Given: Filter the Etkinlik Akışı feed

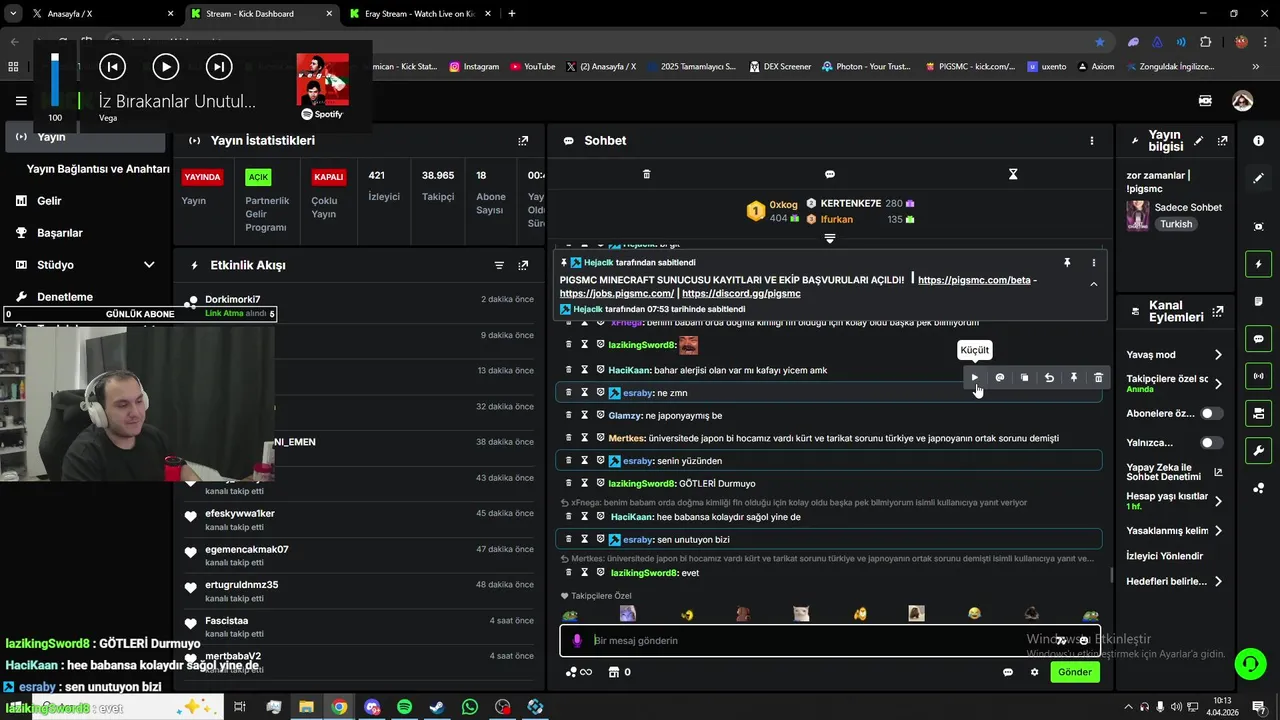Looking at the screenshot, I should click(499, 265).
